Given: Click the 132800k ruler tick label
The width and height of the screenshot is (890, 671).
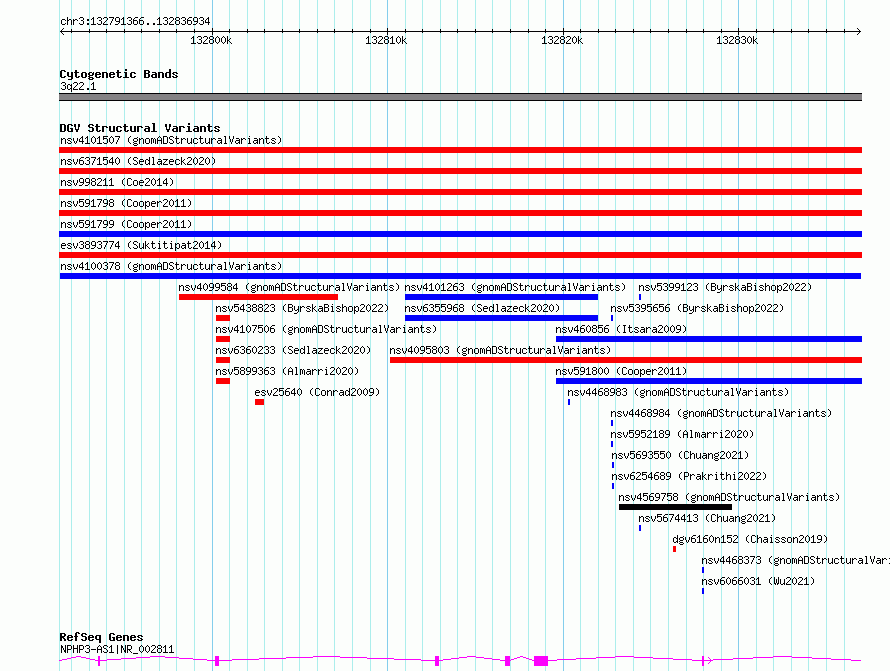Looking at the screenshot, I should click(x=211, y=40).
